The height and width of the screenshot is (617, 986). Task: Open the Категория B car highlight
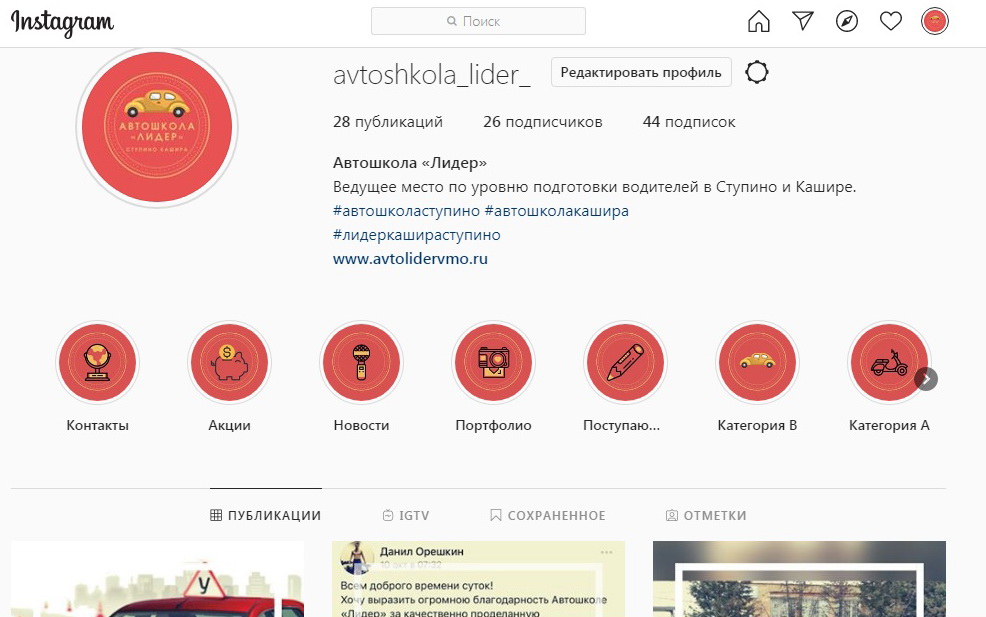click(x=758, y=362)
